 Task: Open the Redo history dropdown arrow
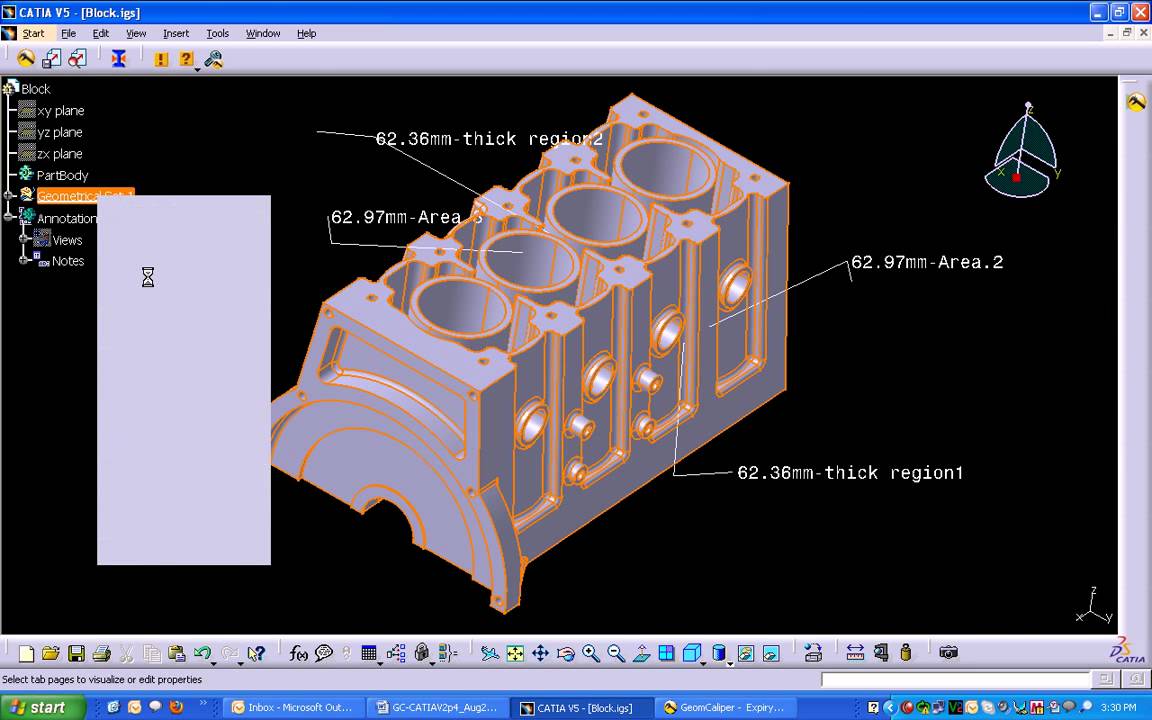(241, 663)
